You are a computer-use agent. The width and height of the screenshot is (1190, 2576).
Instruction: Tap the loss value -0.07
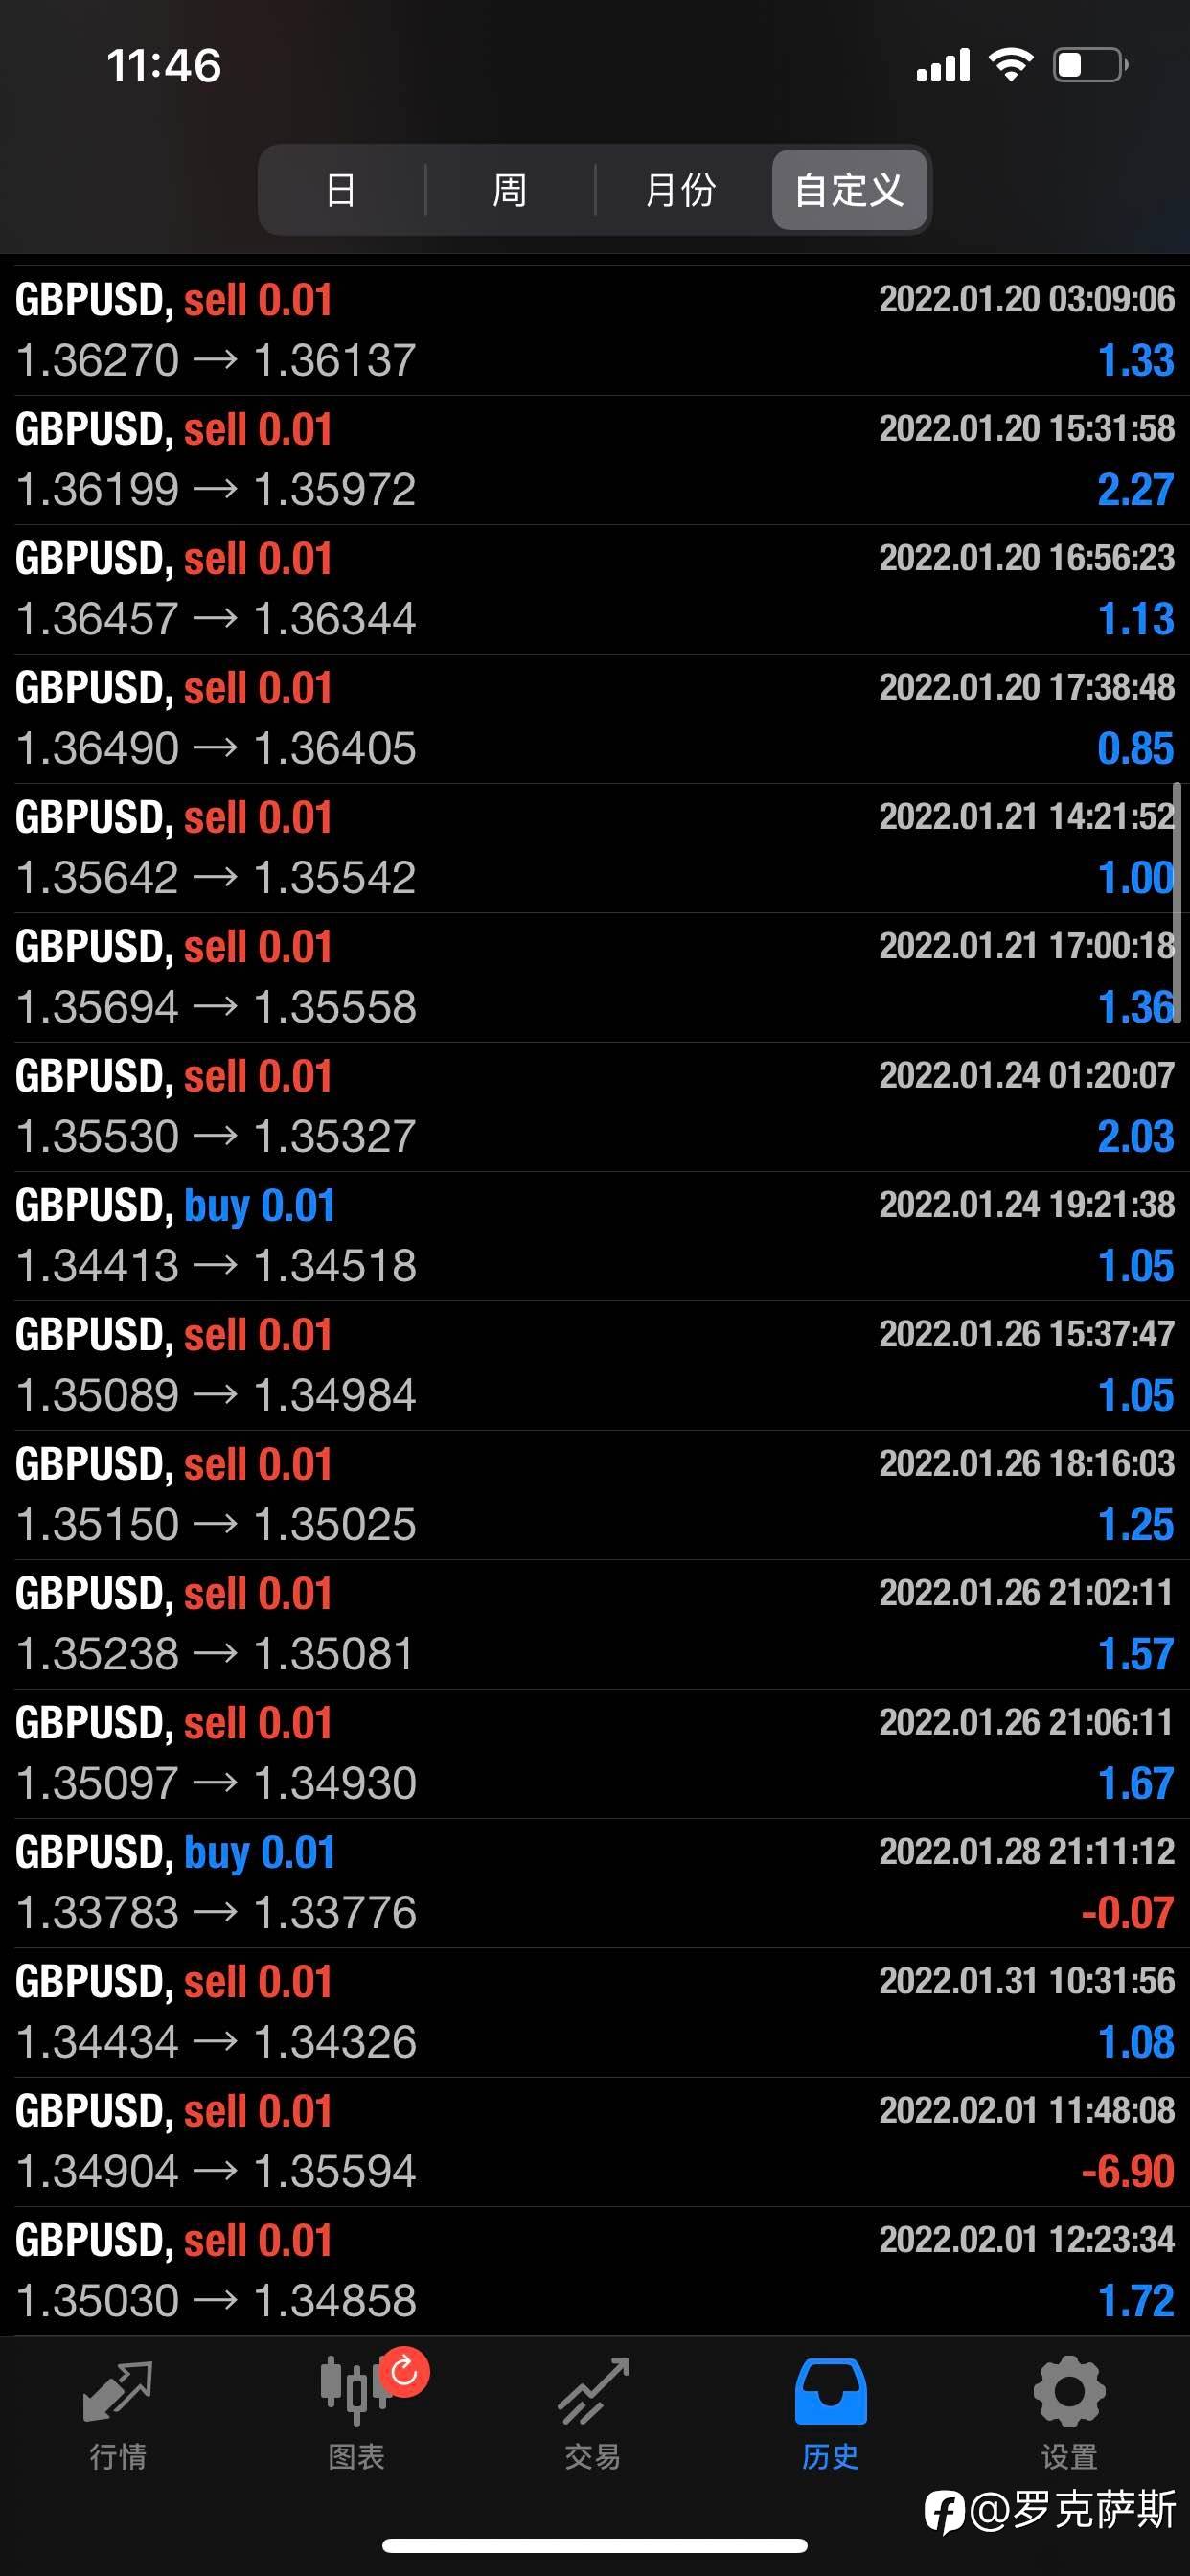pos(1127,1913)
